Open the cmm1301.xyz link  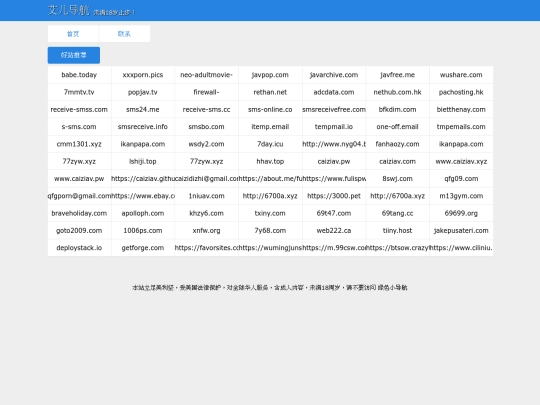79,144
